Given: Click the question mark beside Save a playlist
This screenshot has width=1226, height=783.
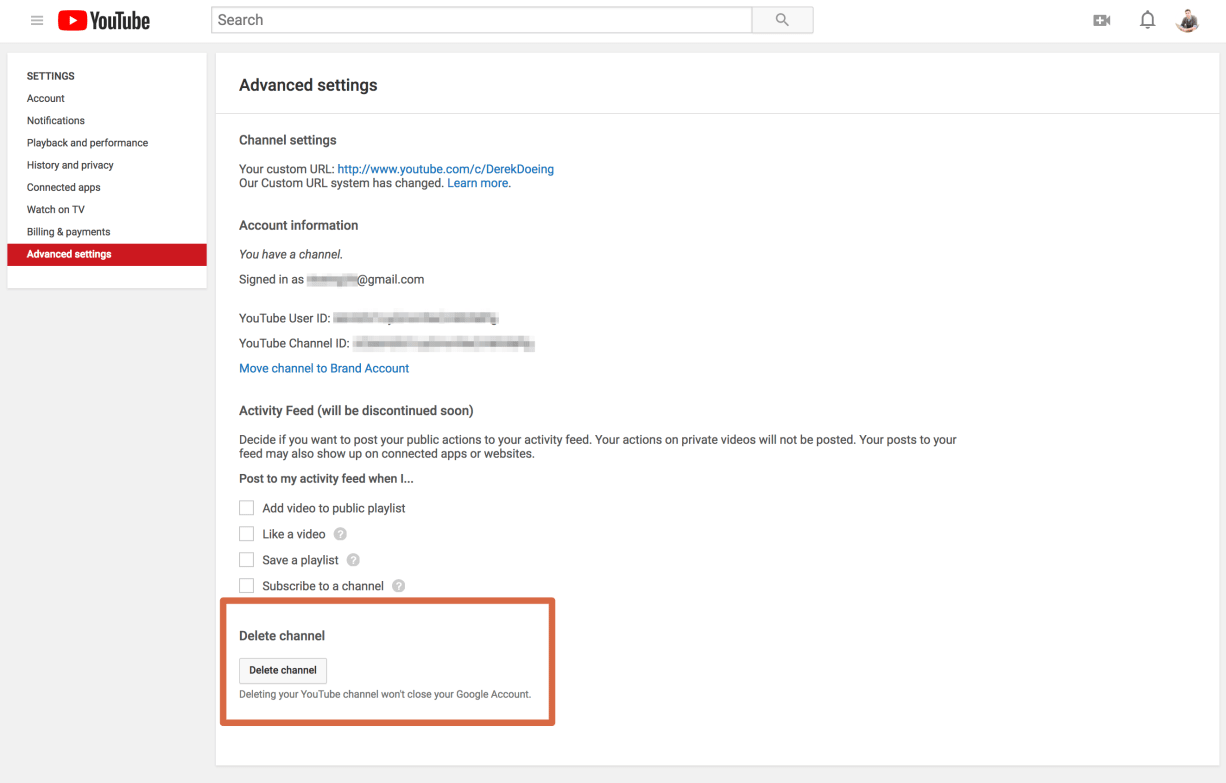Looking at the screenshot, I should 352,559.
